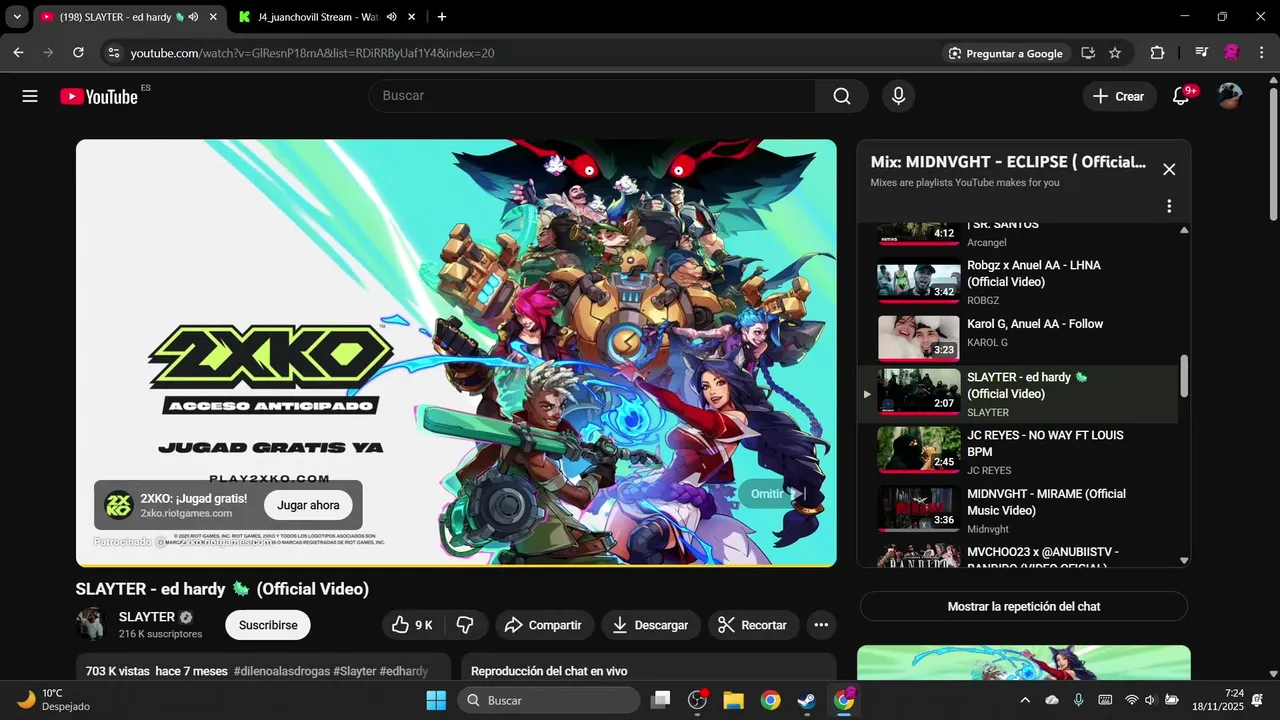Click the playlist scroll down arrow

click(x=1184, y=560)
